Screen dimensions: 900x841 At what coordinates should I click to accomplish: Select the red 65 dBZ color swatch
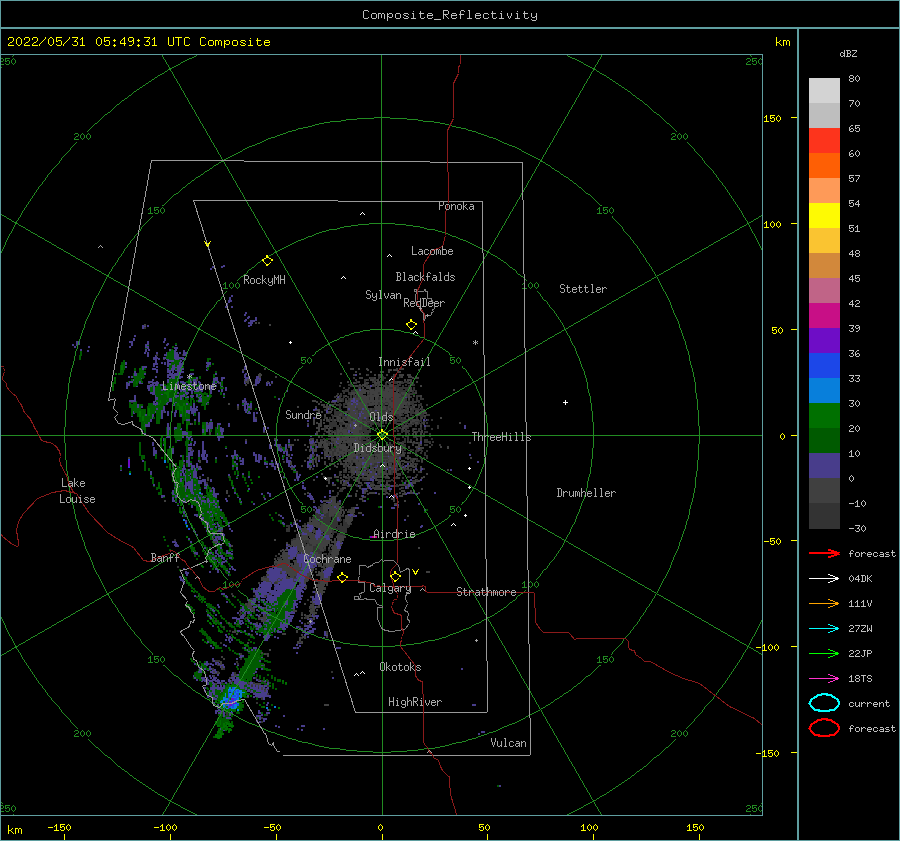[x=824, y=141]
